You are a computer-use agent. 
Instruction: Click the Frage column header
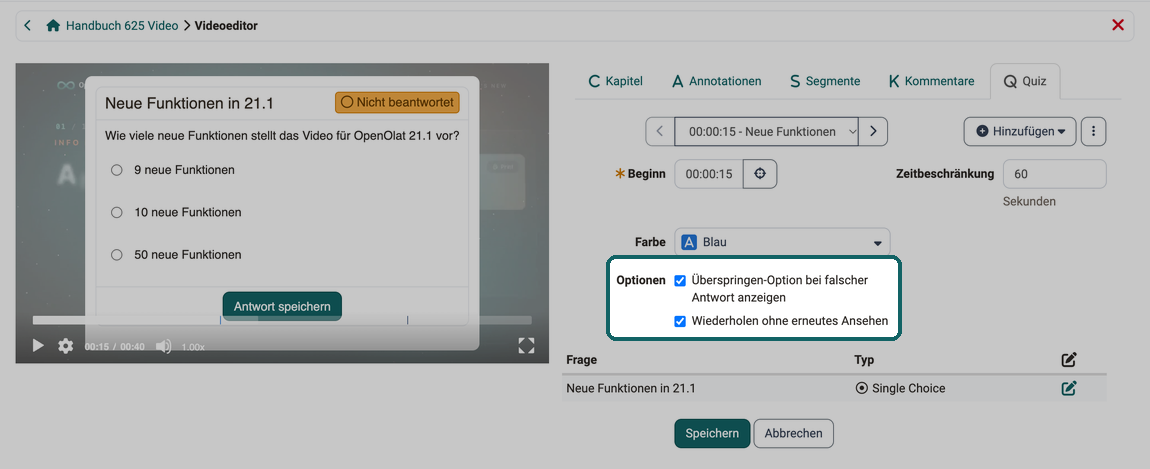point(582,360)
